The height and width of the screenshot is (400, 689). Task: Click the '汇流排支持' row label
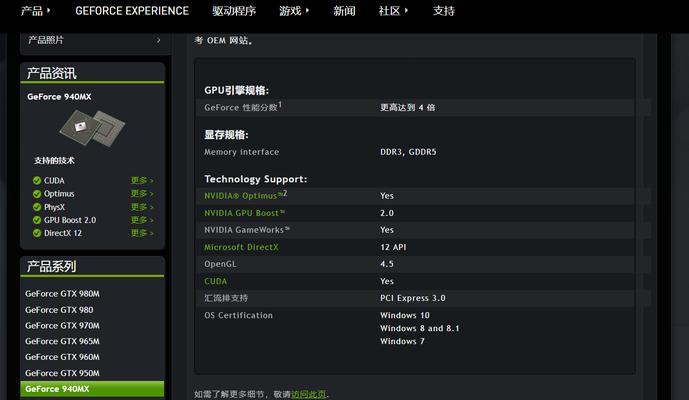(226, 298)
